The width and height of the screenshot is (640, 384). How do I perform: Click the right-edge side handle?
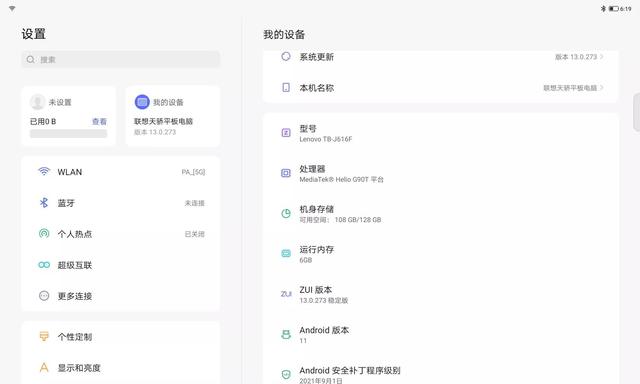click(637, 112)
